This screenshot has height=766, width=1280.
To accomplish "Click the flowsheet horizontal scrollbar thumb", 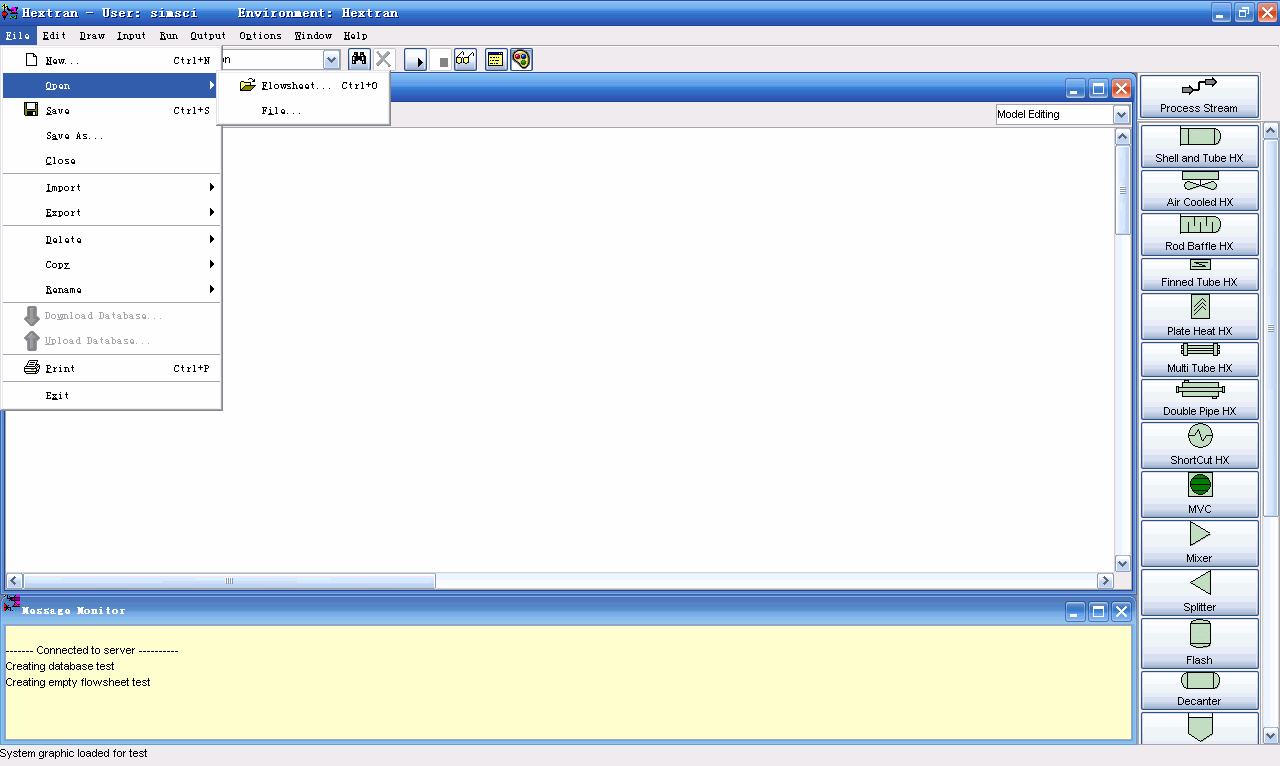I will (x=229, y=581).
